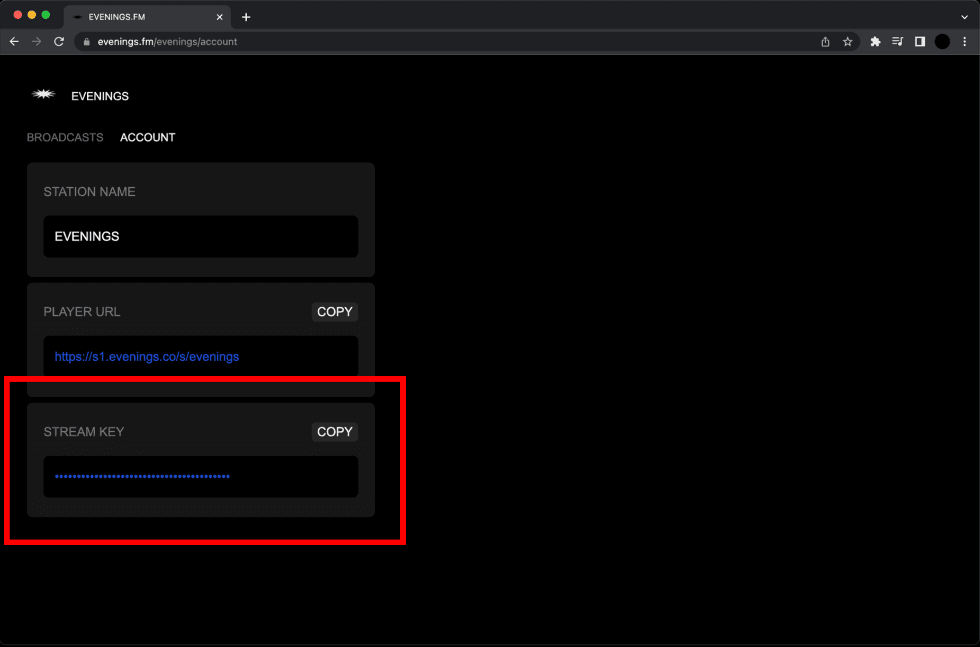Click the browser back arrow

(x=14, y=42)
